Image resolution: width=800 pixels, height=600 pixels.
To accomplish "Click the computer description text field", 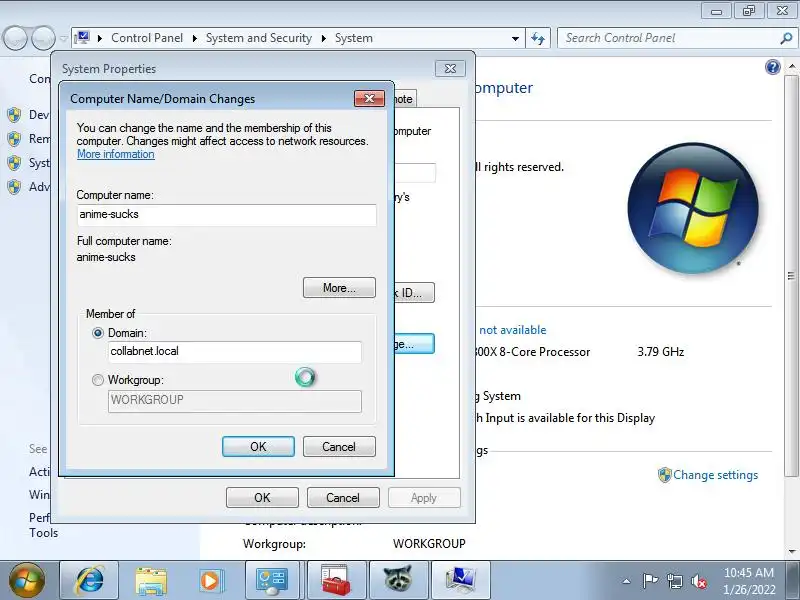I will point(415,173).
